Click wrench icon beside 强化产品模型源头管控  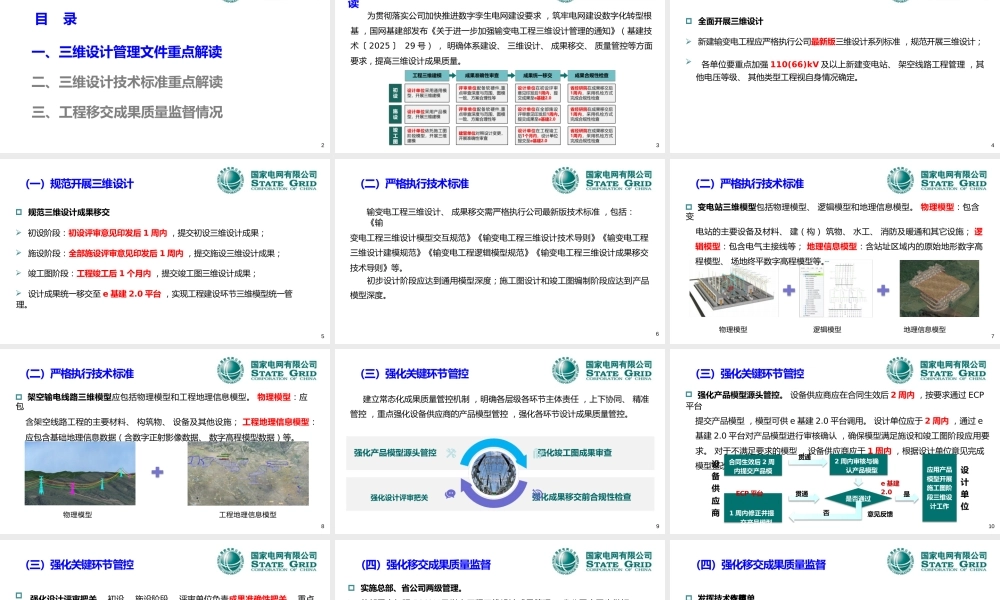tap(451, 453)
